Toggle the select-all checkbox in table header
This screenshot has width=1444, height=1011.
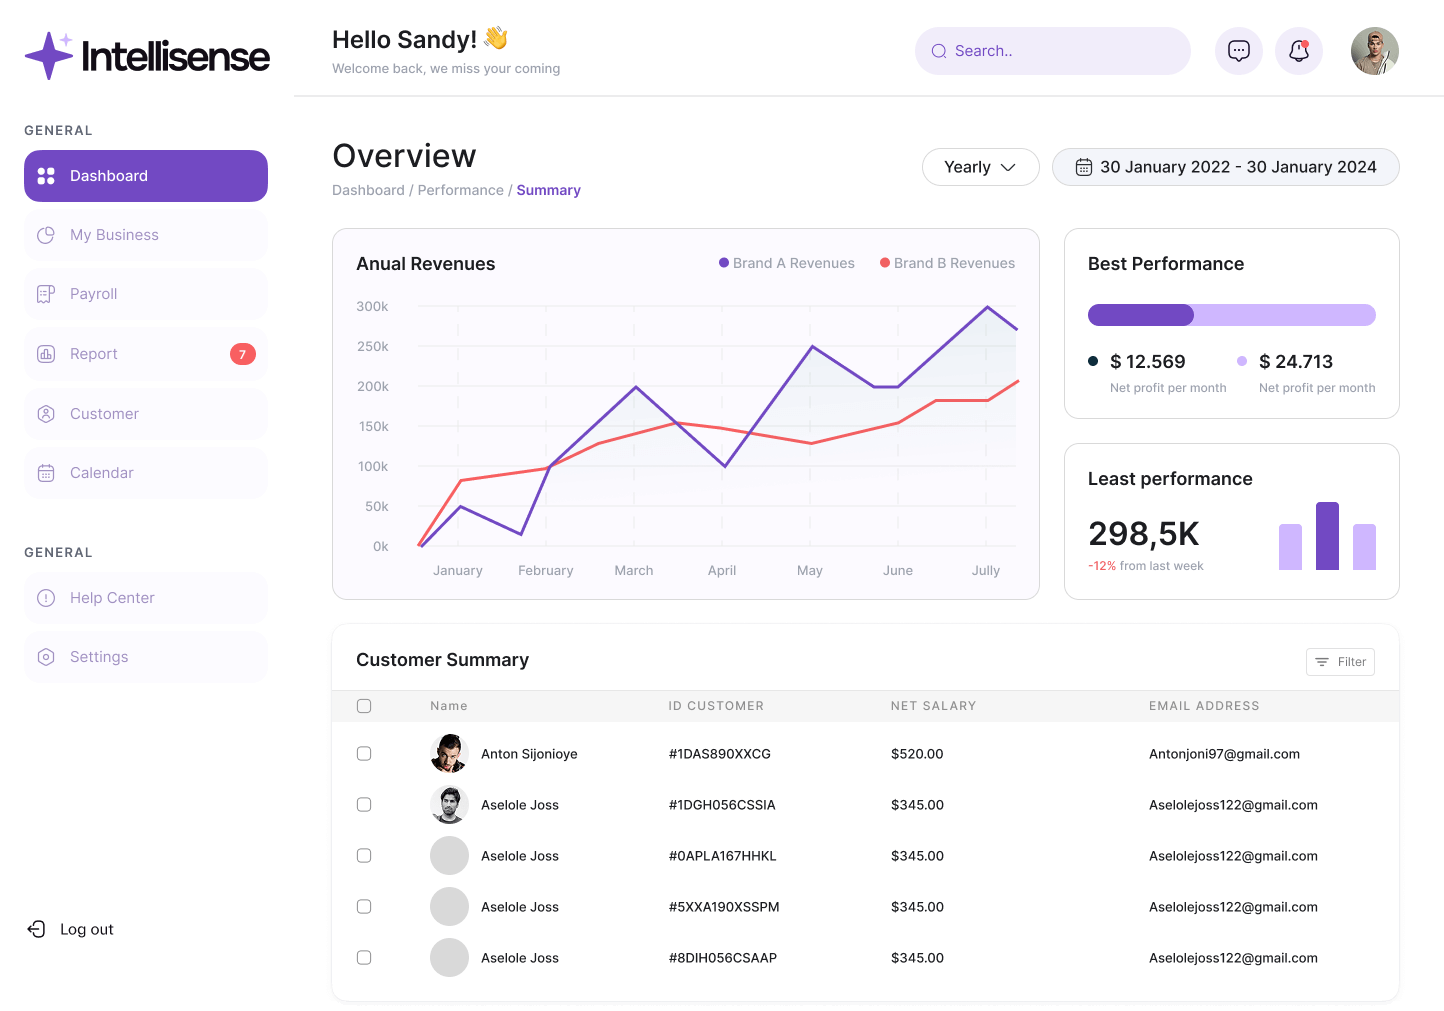click(x=364, y=706)
